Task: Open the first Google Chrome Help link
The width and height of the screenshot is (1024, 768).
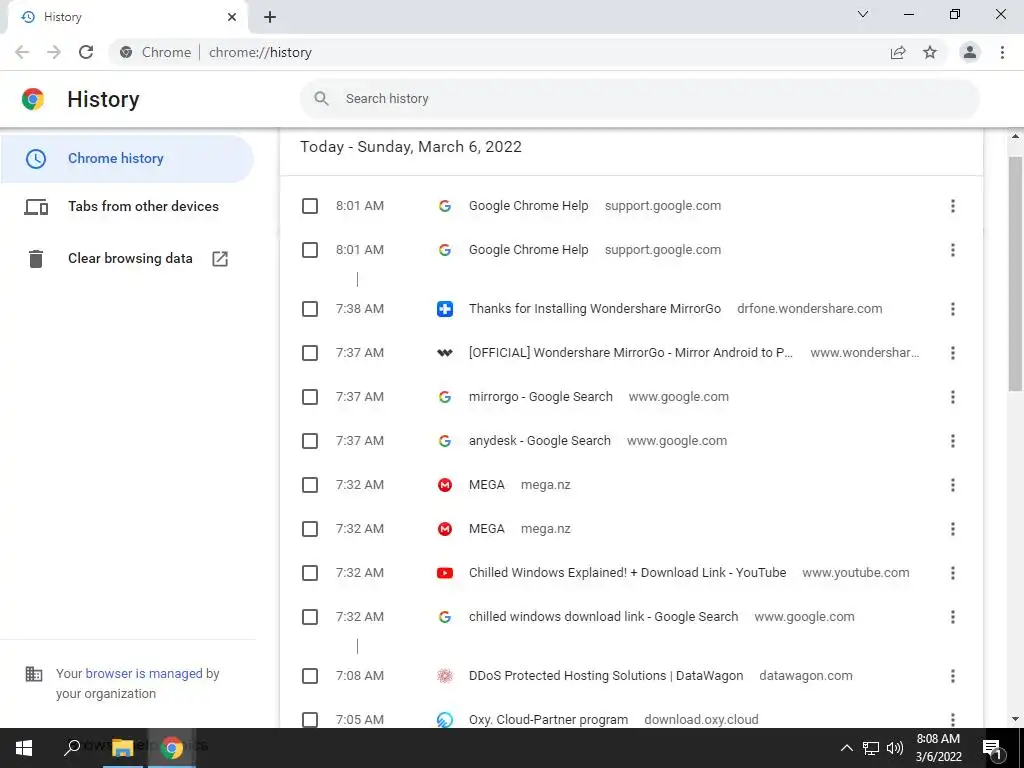Action: pos(528,206)
